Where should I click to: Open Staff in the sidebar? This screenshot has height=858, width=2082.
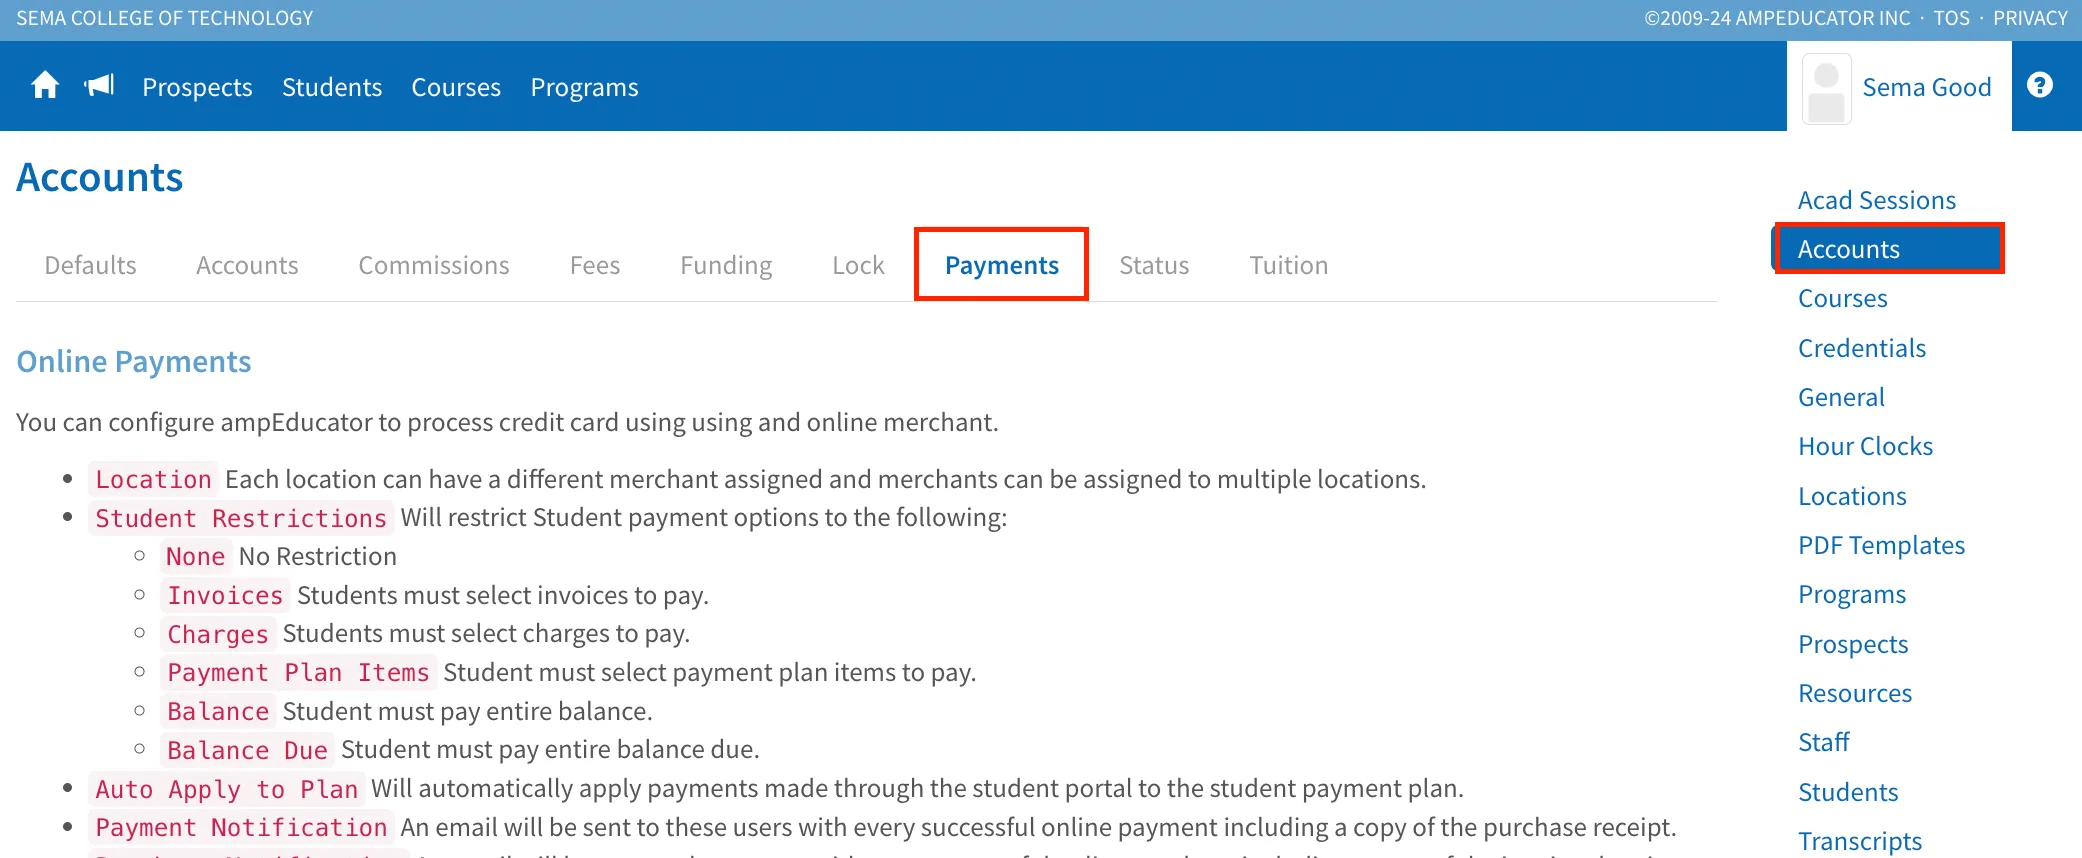point(1824,742)
